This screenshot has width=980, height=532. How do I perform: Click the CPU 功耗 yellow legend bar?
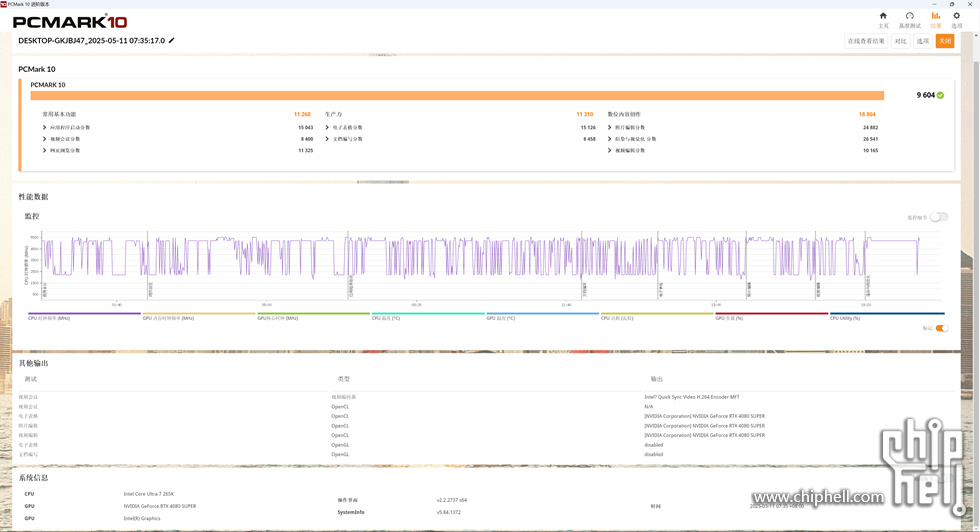point(657,313)
